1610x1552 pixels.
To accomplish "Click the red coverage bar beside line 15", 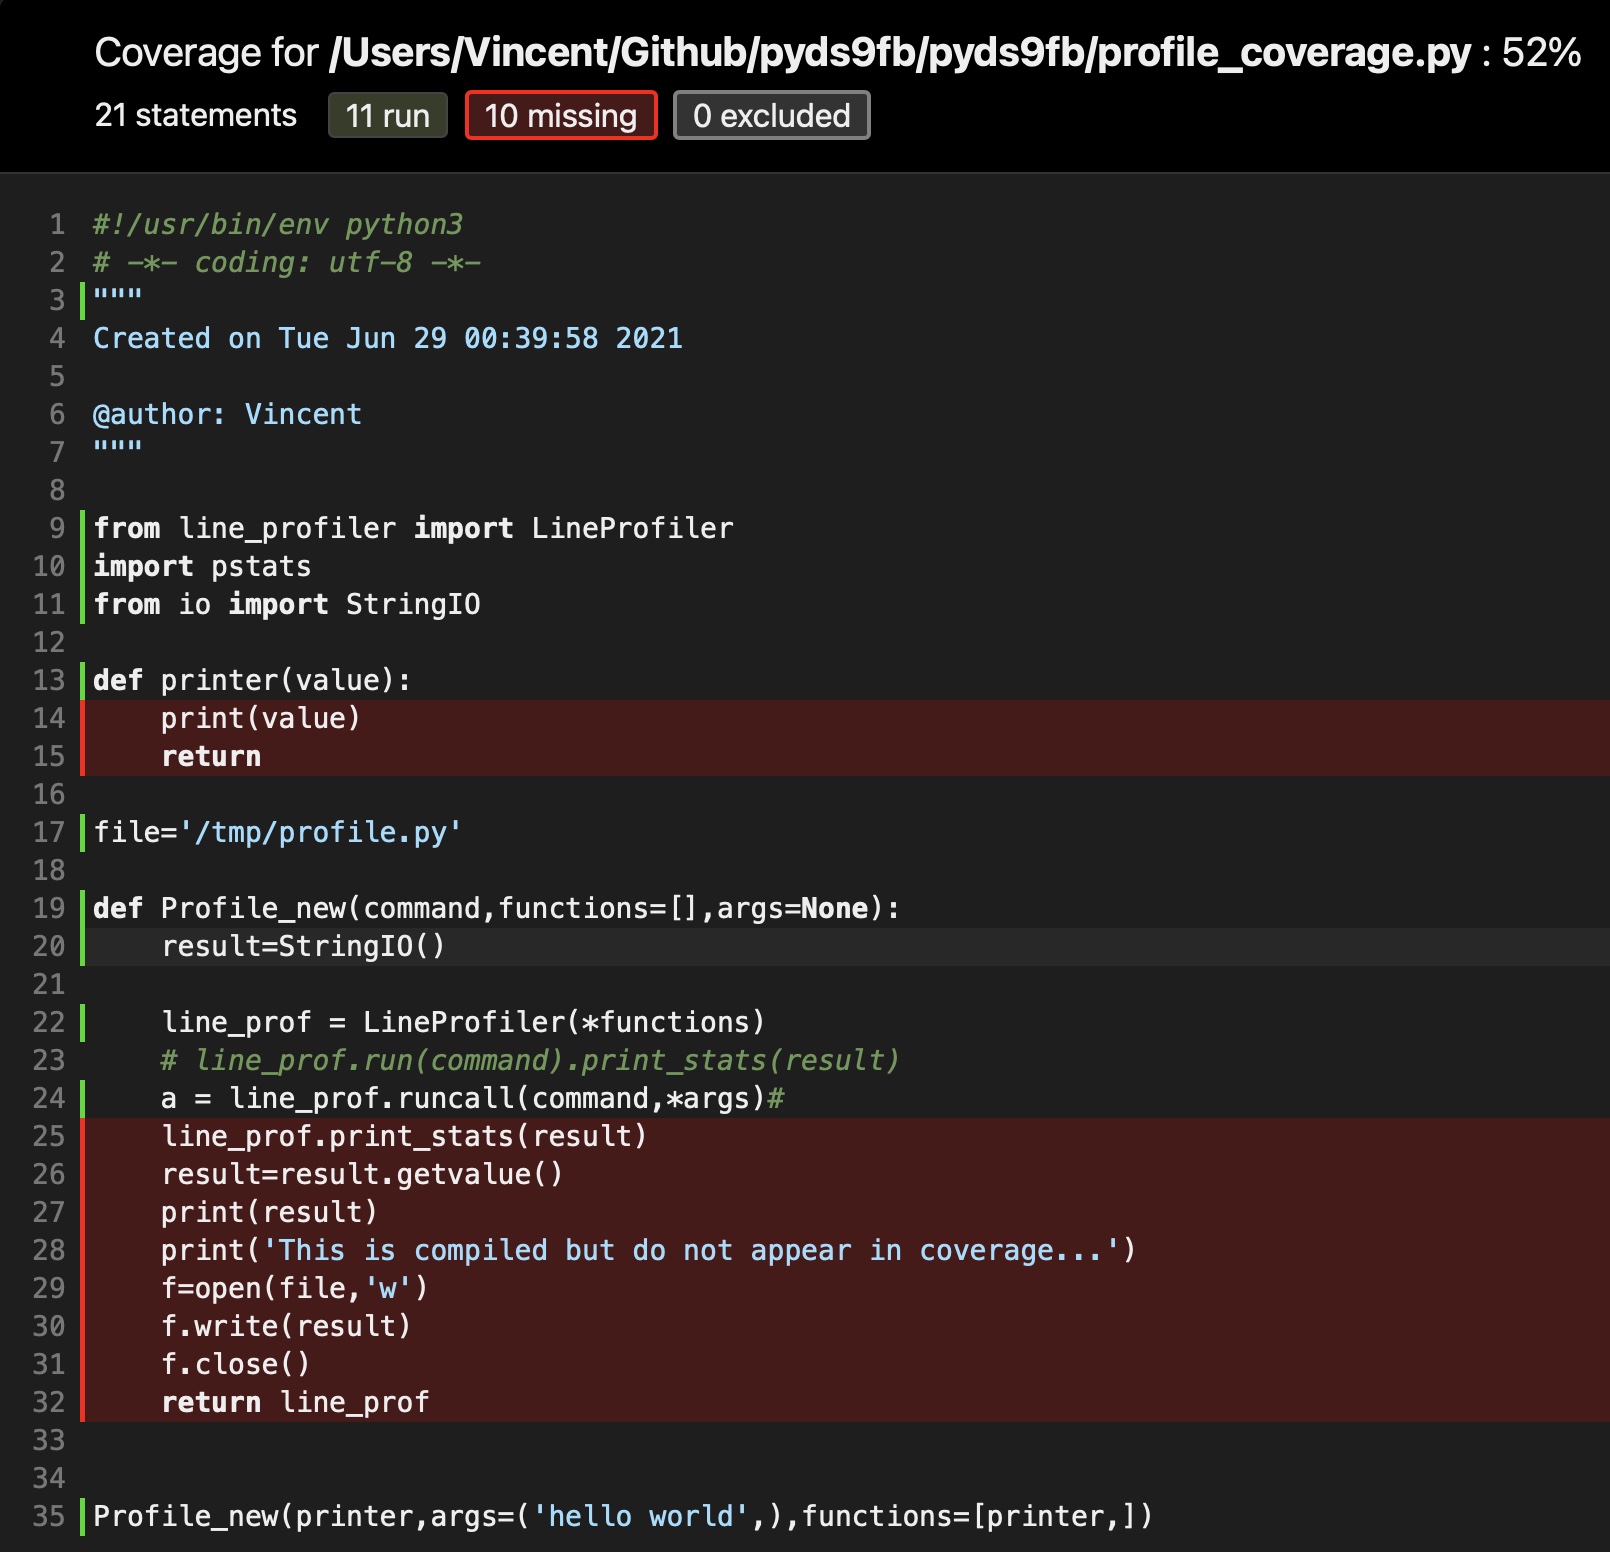I will (81, 756).
